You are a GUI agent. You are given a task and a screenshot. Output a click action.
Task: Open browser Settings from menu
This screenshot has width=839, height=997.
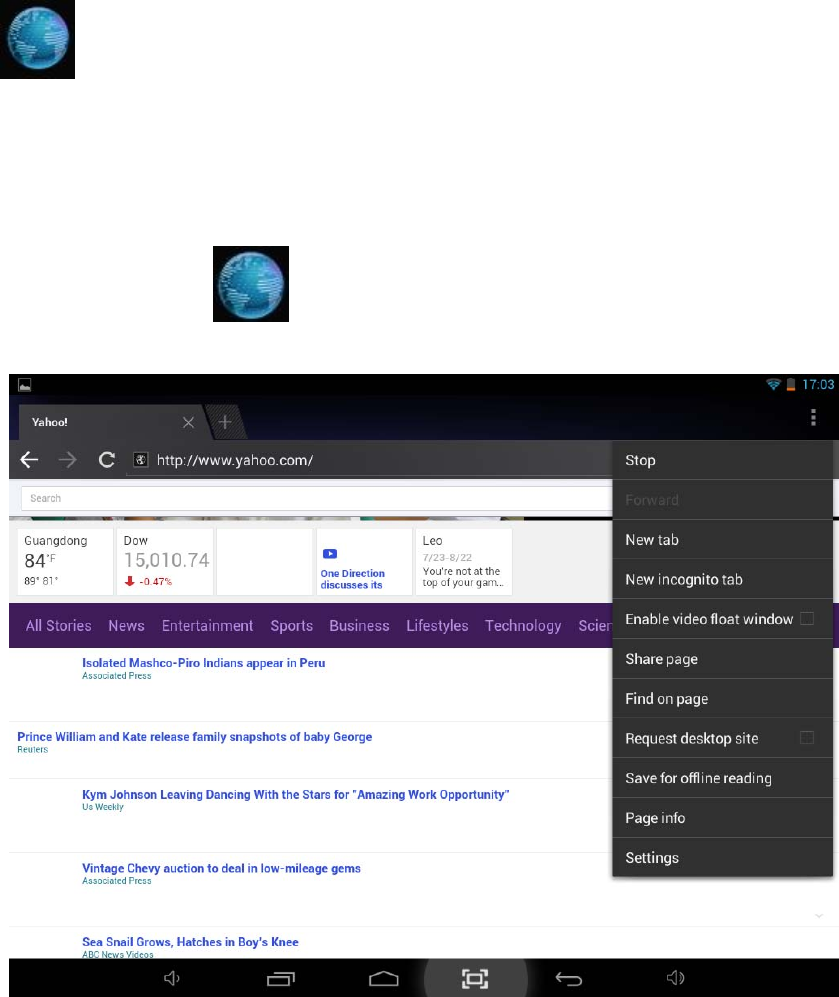click(722, 858)
